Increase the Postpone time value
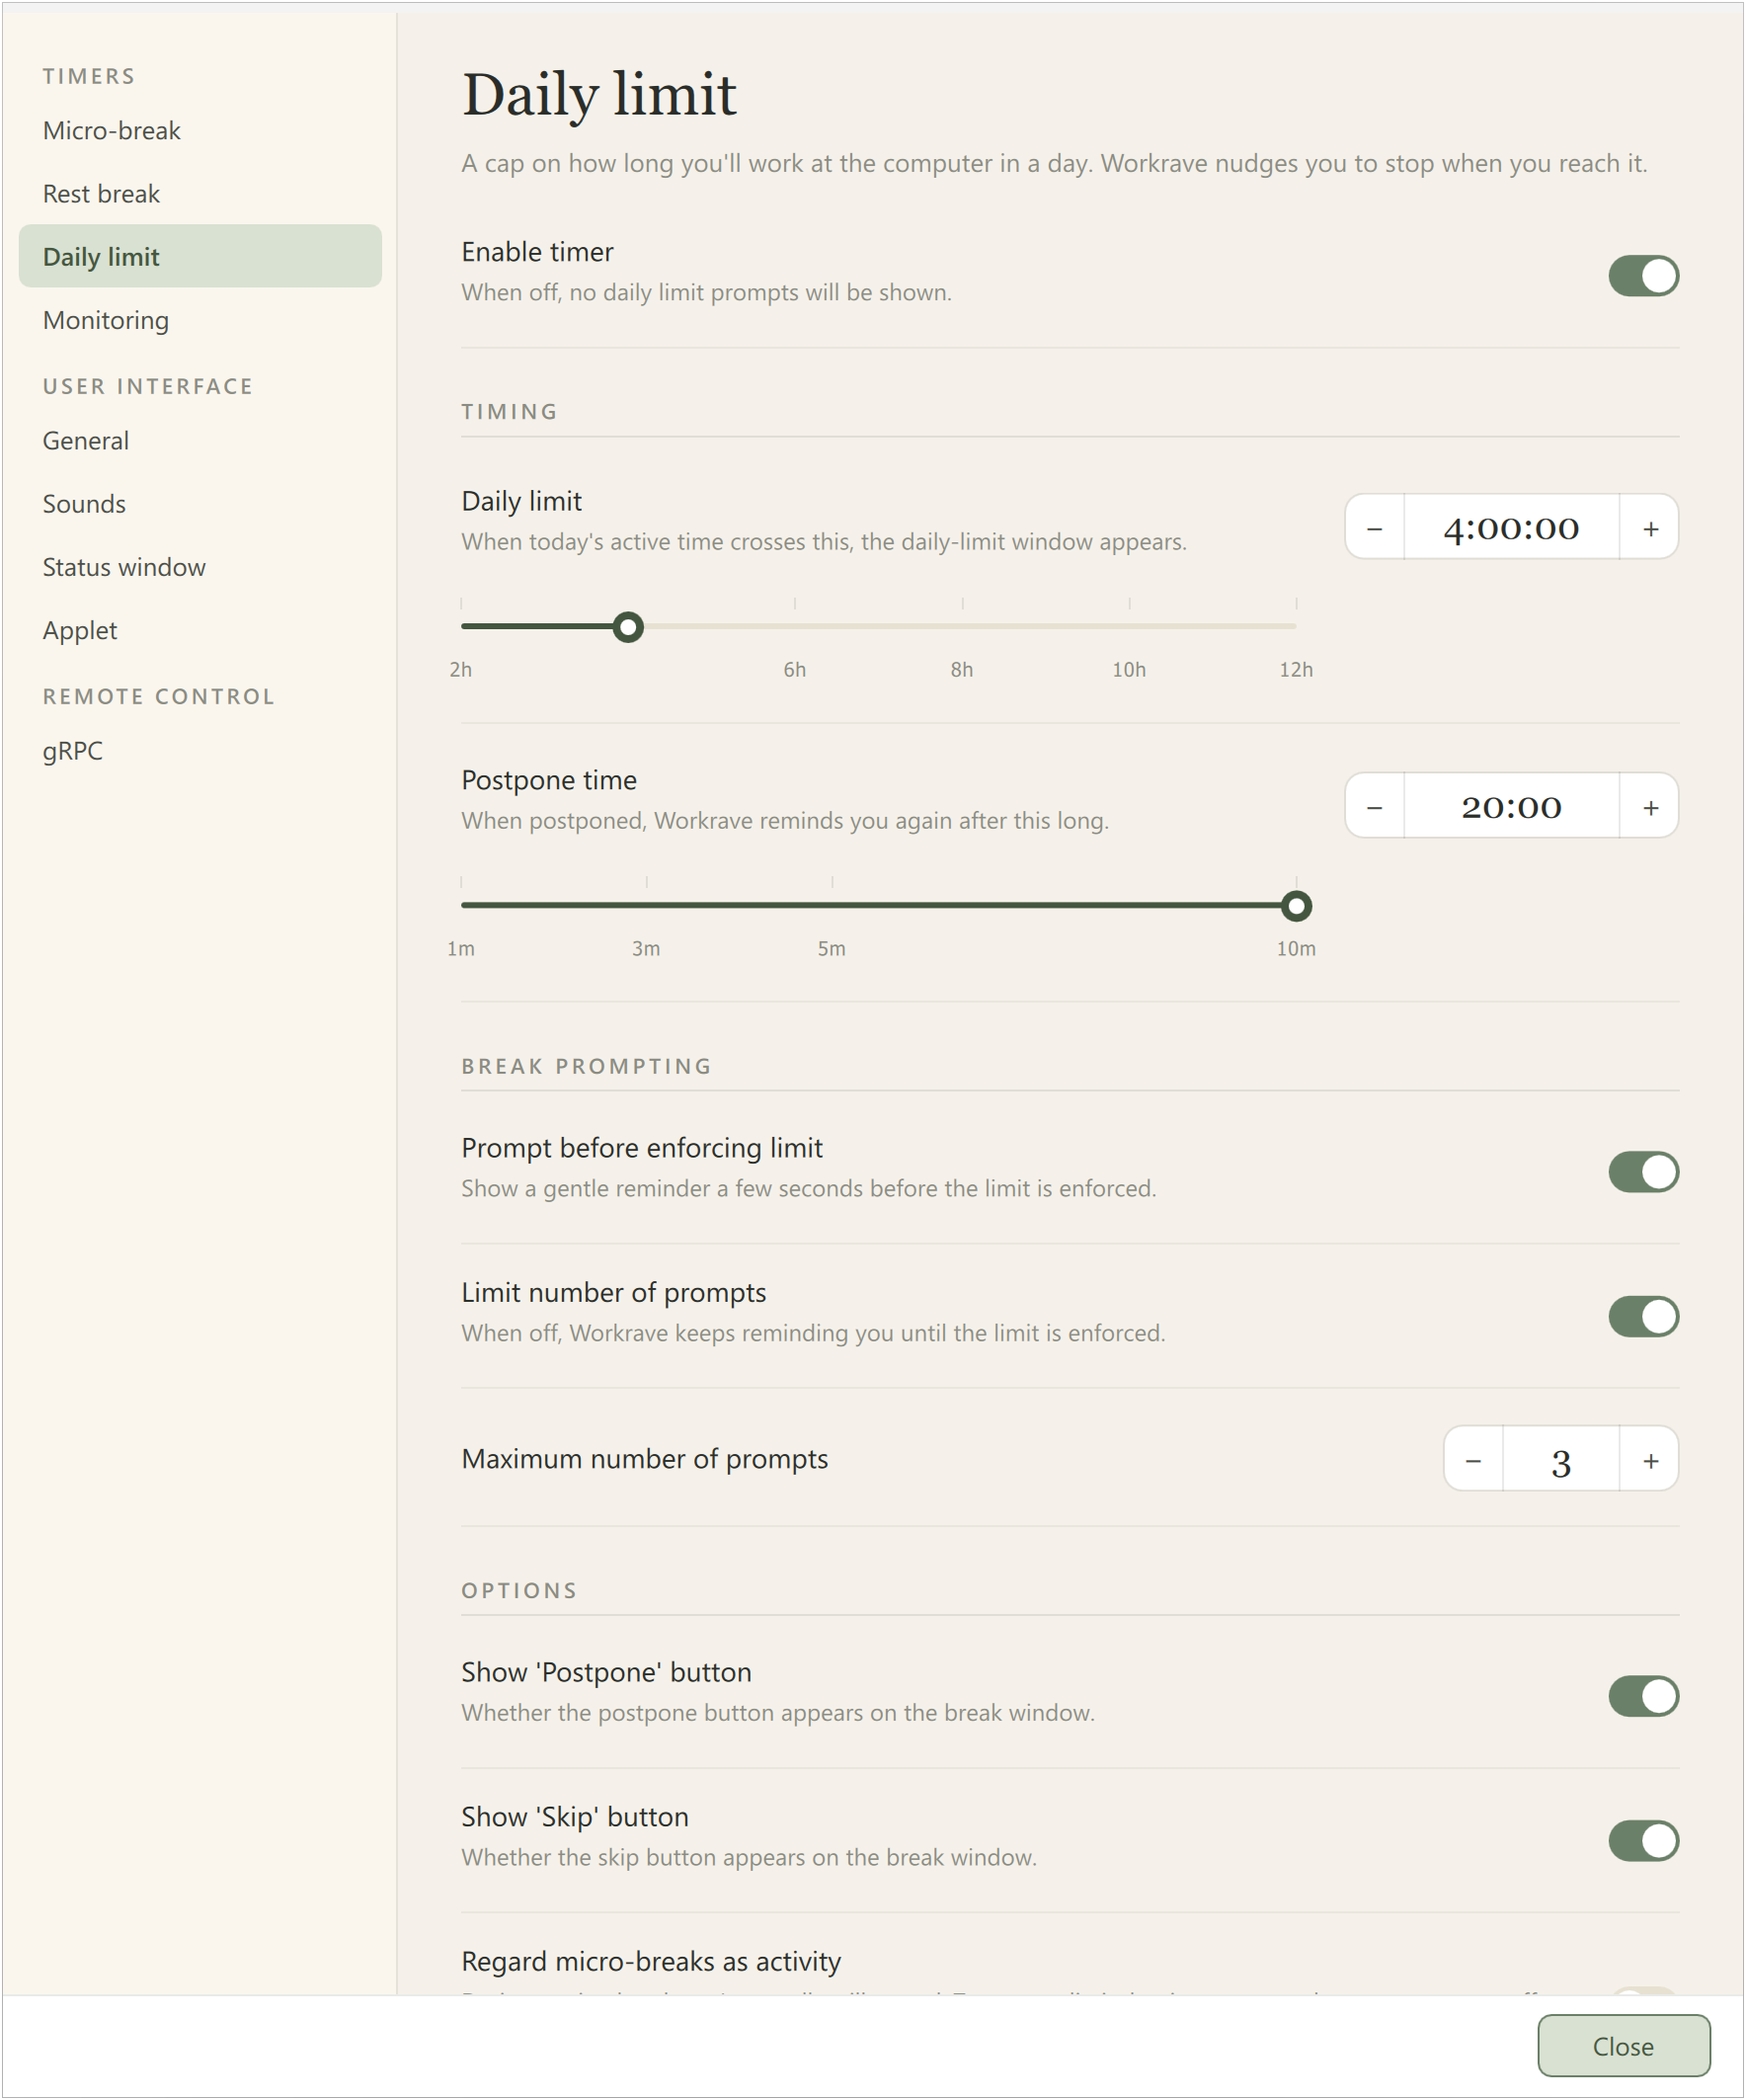 click(x=1650, y=806)
